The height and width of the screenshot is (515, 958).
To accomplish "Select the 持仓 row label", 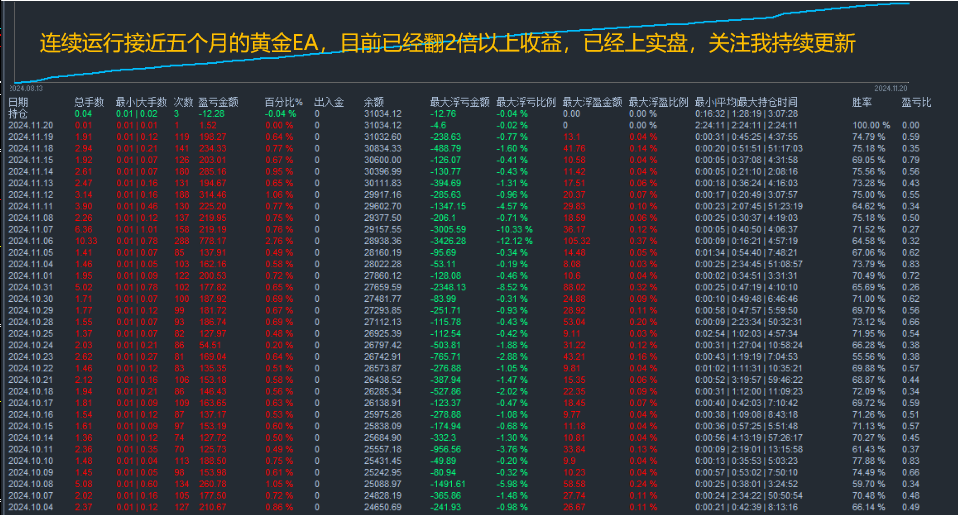I will [x=18, y=114].
